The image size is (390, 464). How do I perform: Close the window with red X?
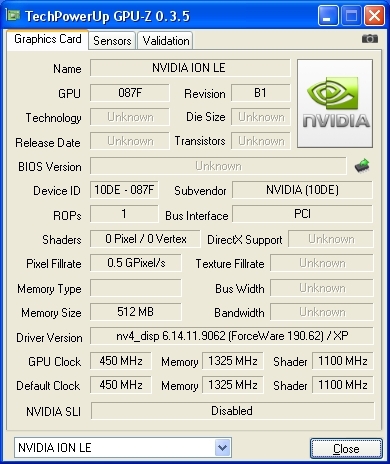click(x=374, y=16)
